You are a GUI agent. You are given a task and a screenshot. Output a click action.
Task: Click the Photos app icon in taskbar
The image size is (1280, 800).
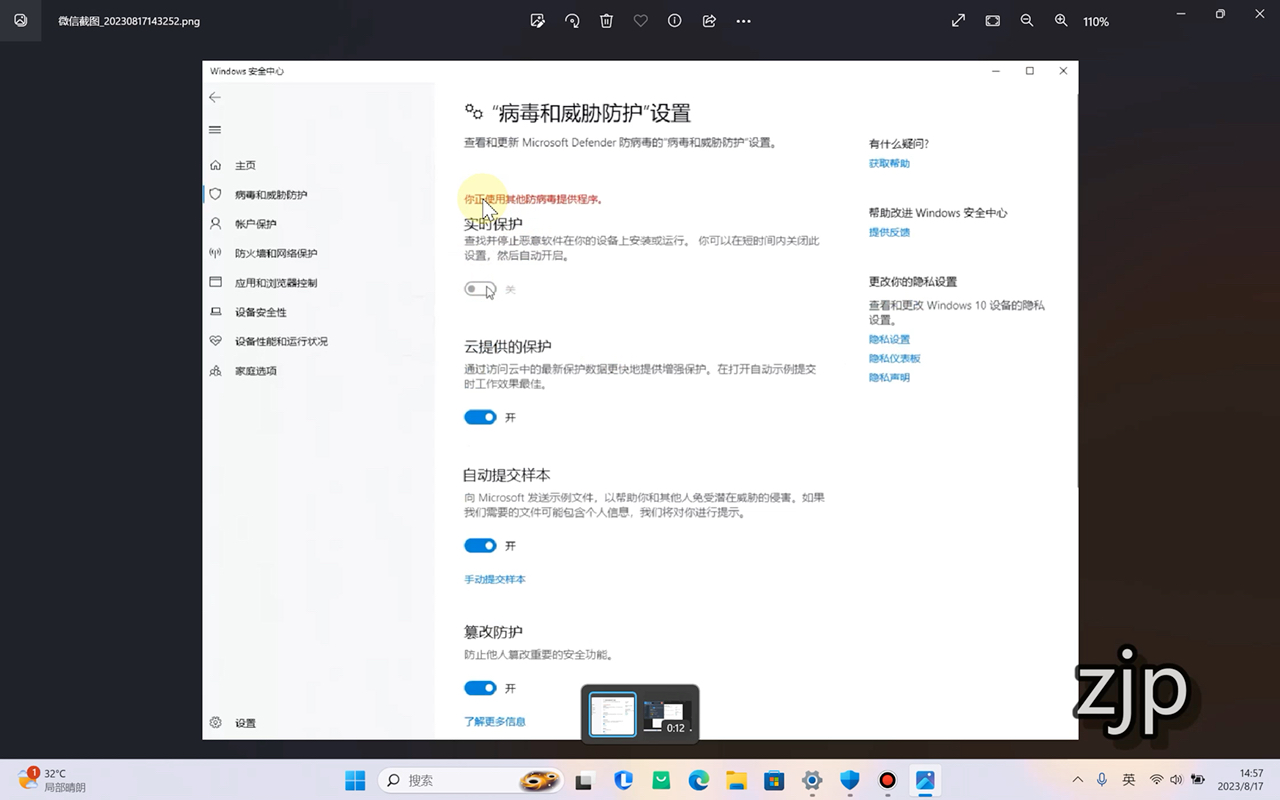925,780
